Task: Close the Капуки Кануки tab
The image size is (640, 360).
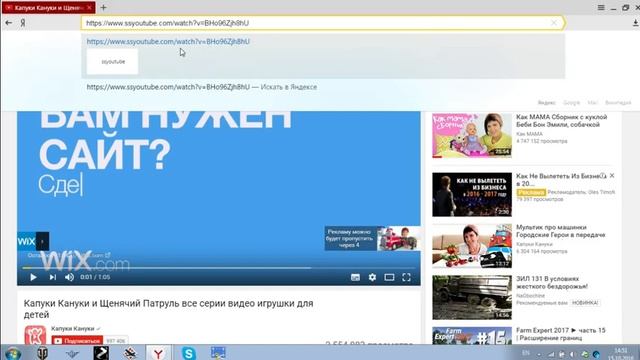Action: point(89,7)
